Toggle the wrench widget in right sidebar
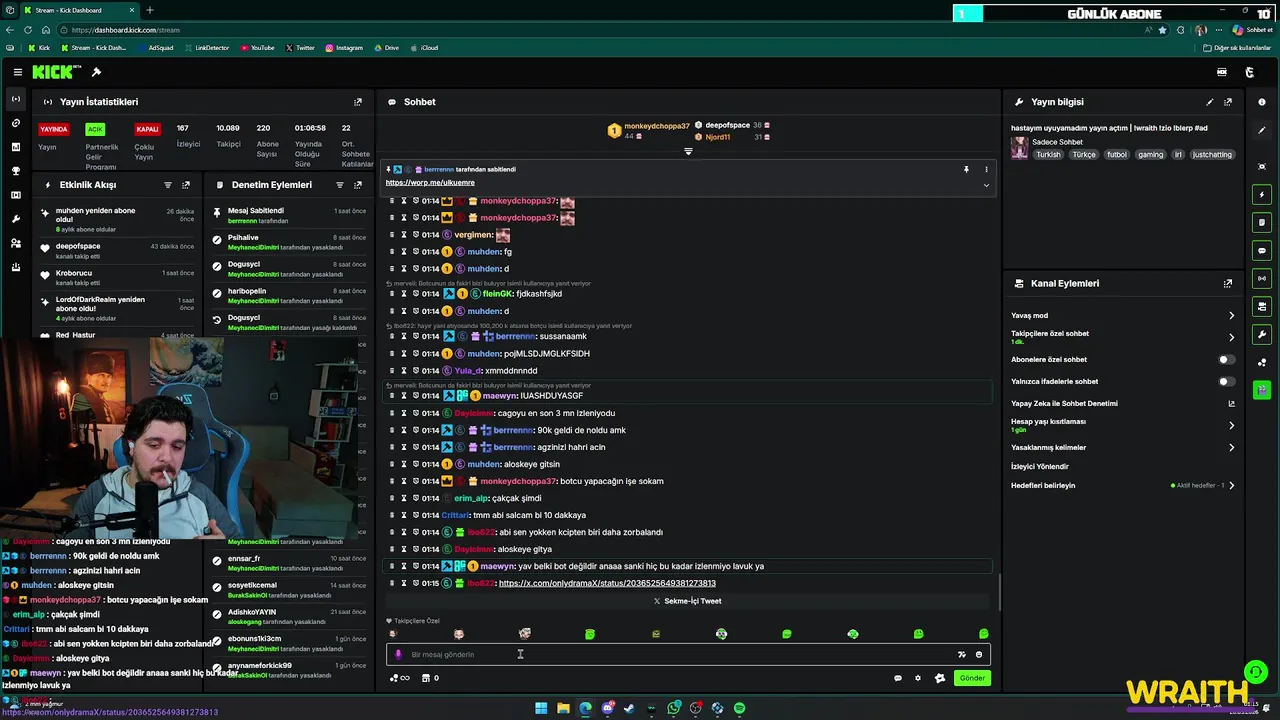This screenshot has width=1280, height=720. 1262,334
